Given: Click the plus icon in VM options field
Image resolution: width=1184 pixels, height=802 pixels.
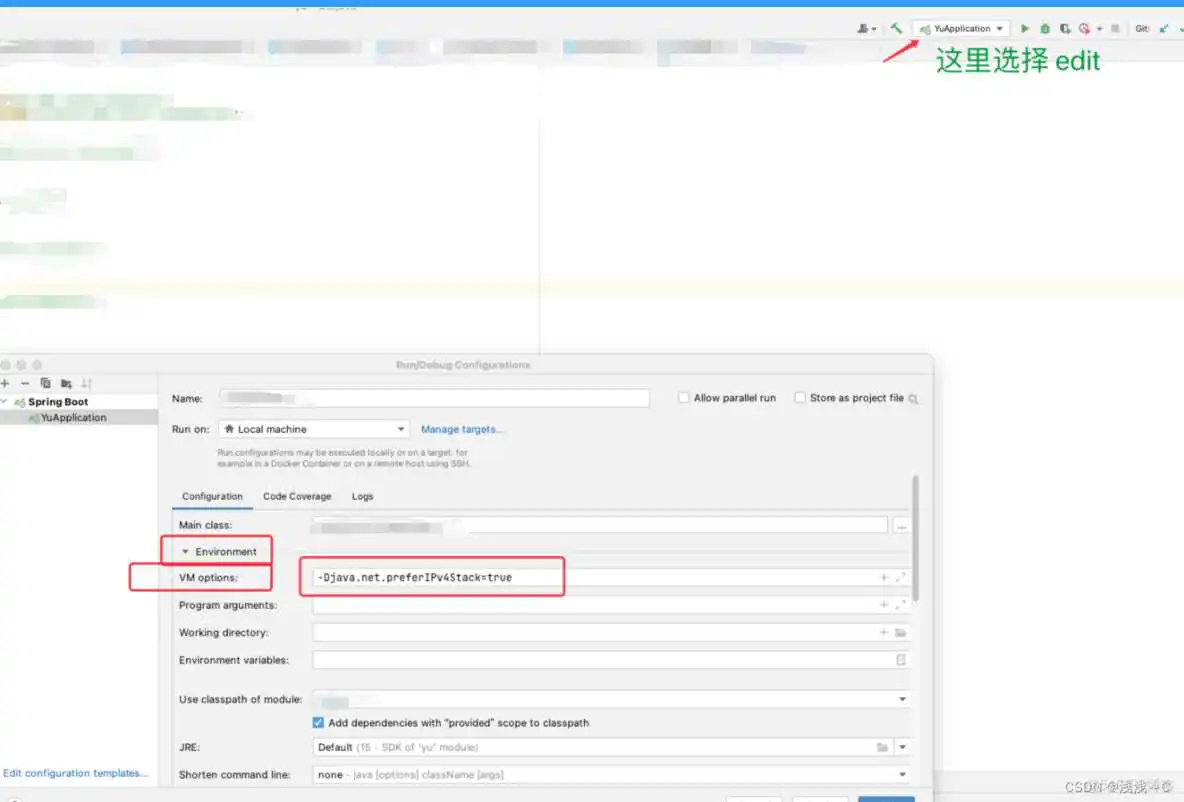Looking at the screenshot, I should pyautogui.click(x=883, y=578).
